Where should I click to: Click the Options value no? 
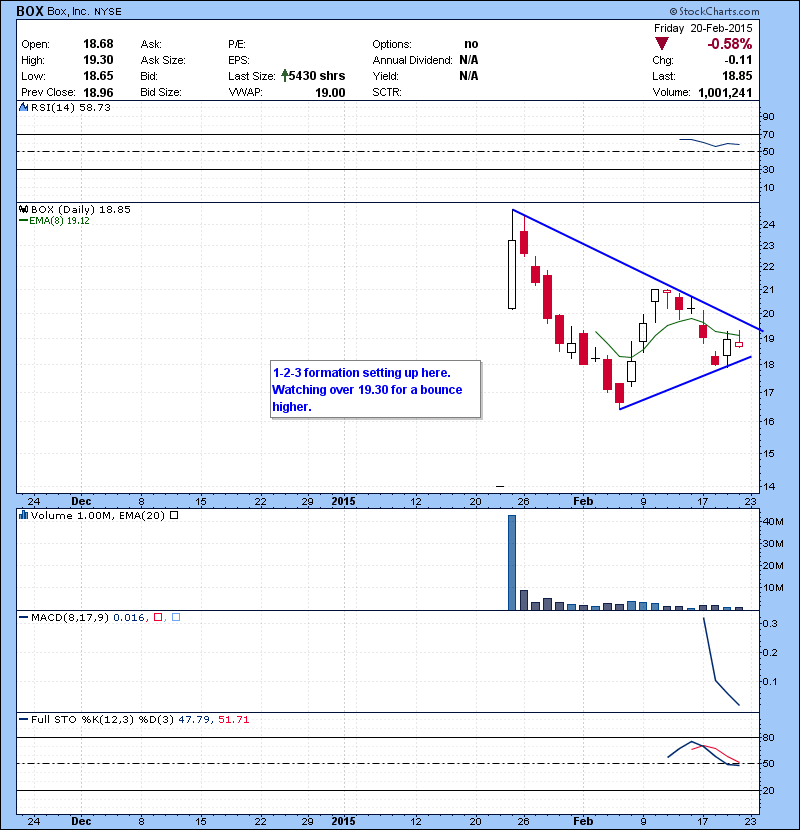471,44
